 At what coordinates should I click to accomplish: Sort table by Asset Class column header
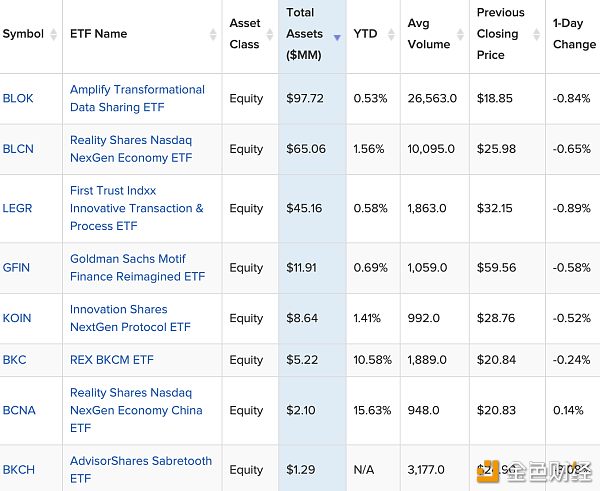coord(244,33)
